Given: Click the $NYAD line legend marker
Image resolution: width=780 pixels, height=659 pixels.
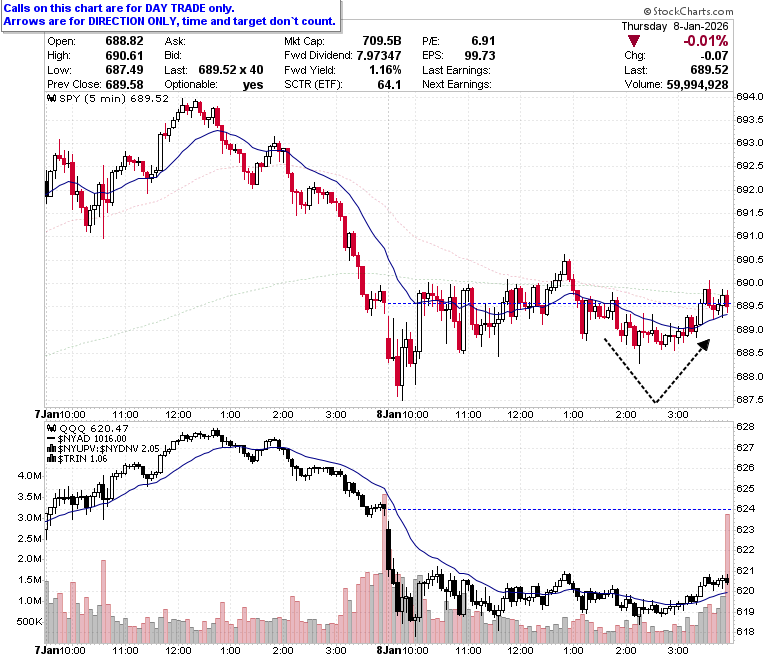Looking at the screenshot, I should (51, 439).
